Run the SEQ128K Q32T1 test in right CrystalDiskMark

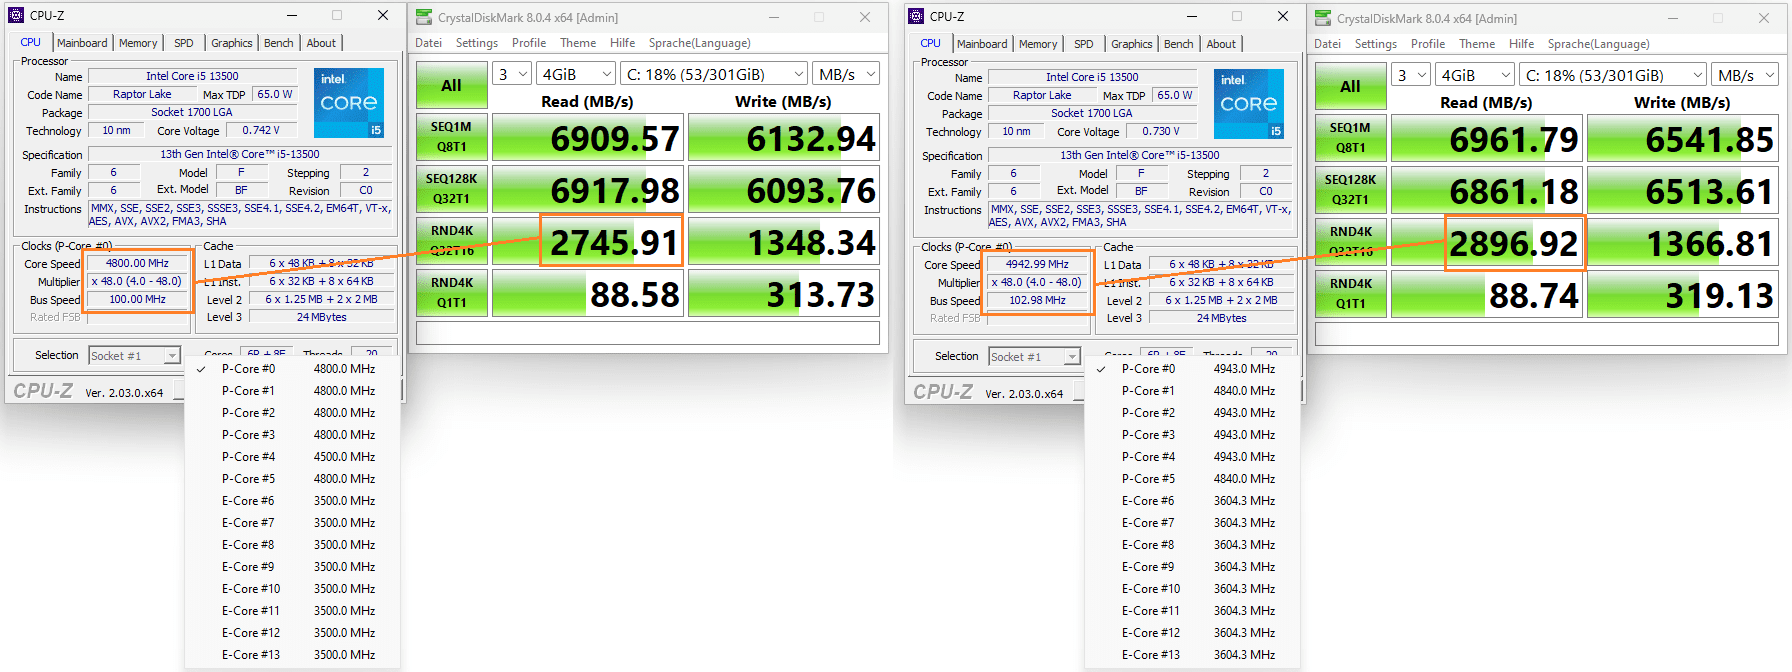[x=1351, y=190]
